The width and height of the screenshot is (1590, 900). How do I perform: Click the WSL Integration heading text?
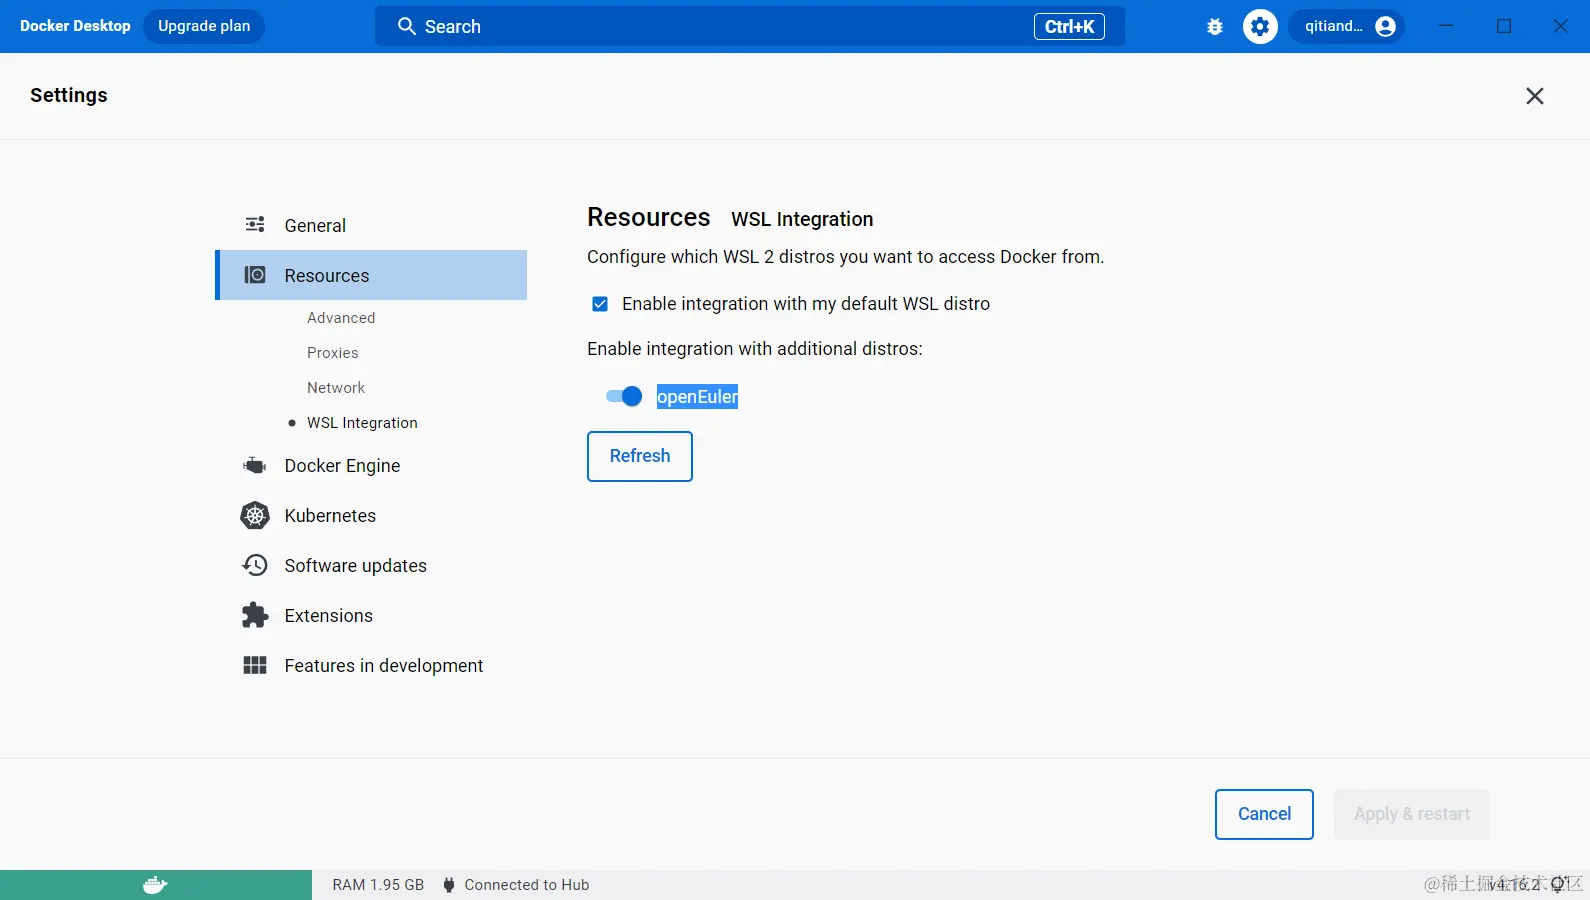point(802,219)
